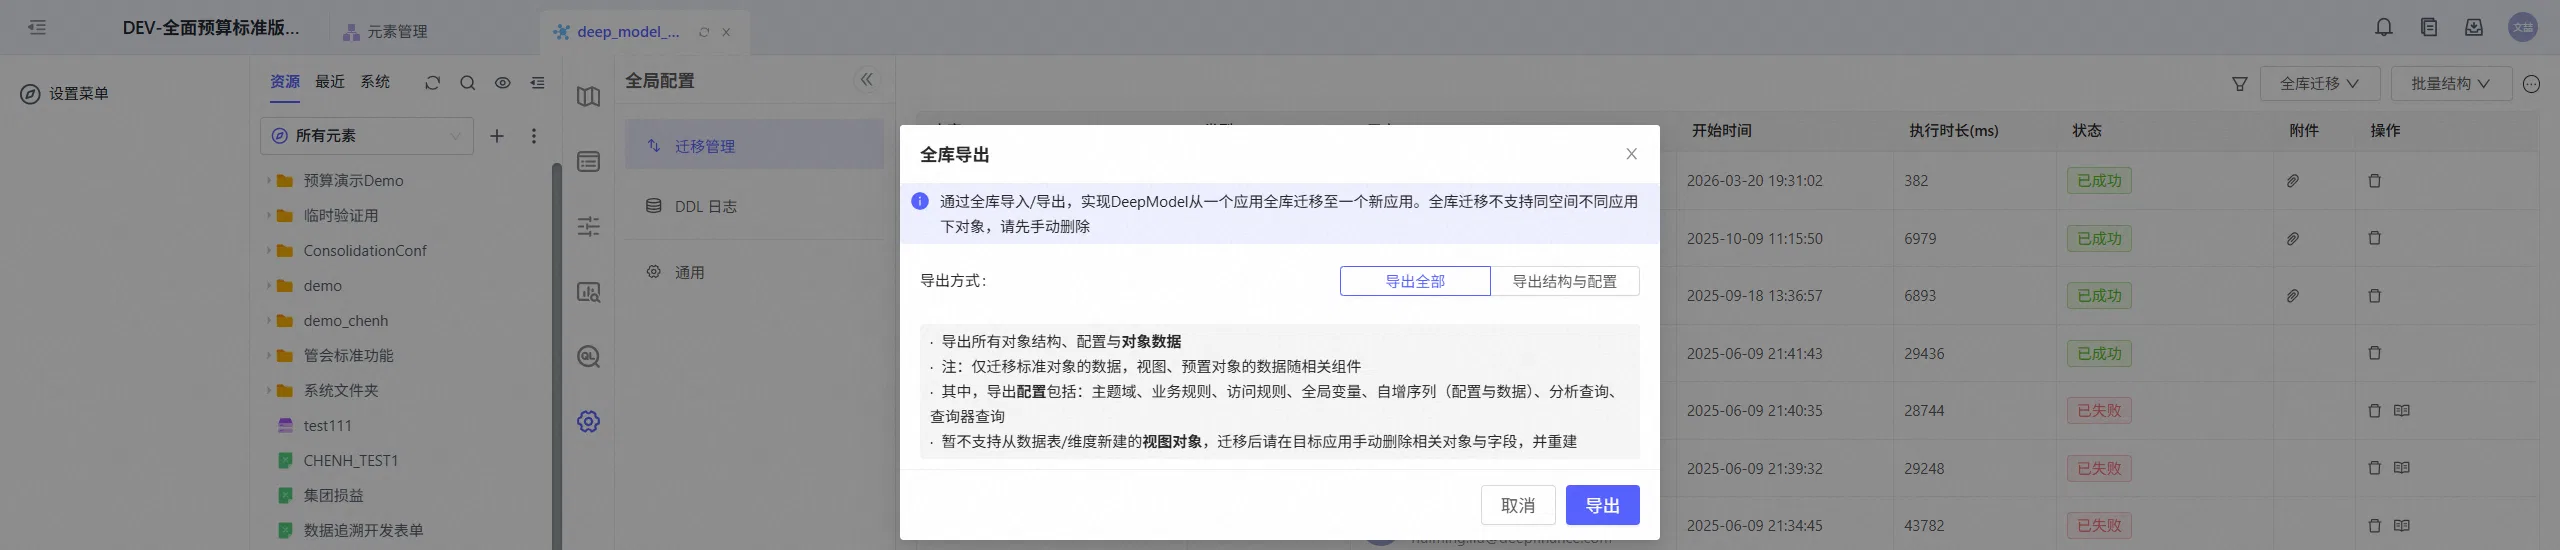Open the download inbox icon in header
Image resolution: width=2560 pixels, height=550 pixels.
click(x=2474, y=27)
